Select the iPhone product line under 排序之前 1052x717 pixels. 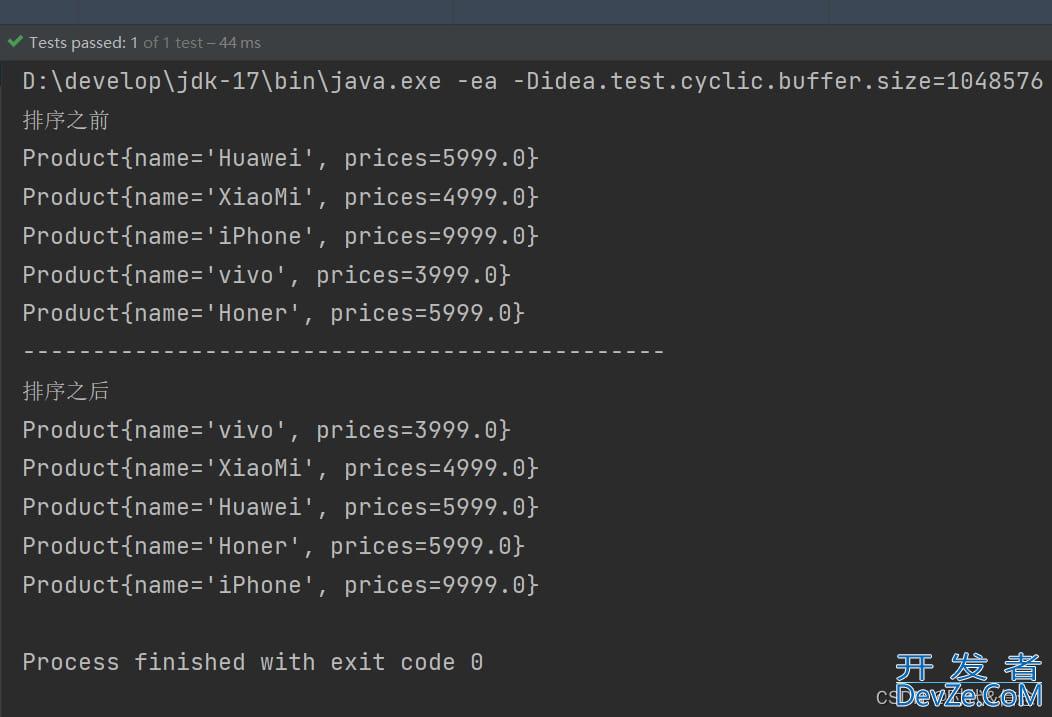[x=280, y=236]
